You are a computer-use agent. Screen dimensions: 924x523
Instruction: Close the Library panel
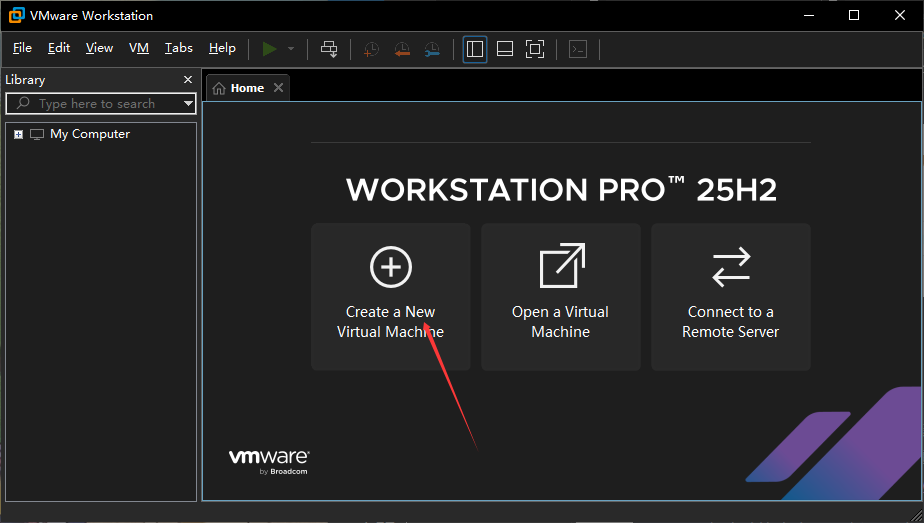point(188,80)
